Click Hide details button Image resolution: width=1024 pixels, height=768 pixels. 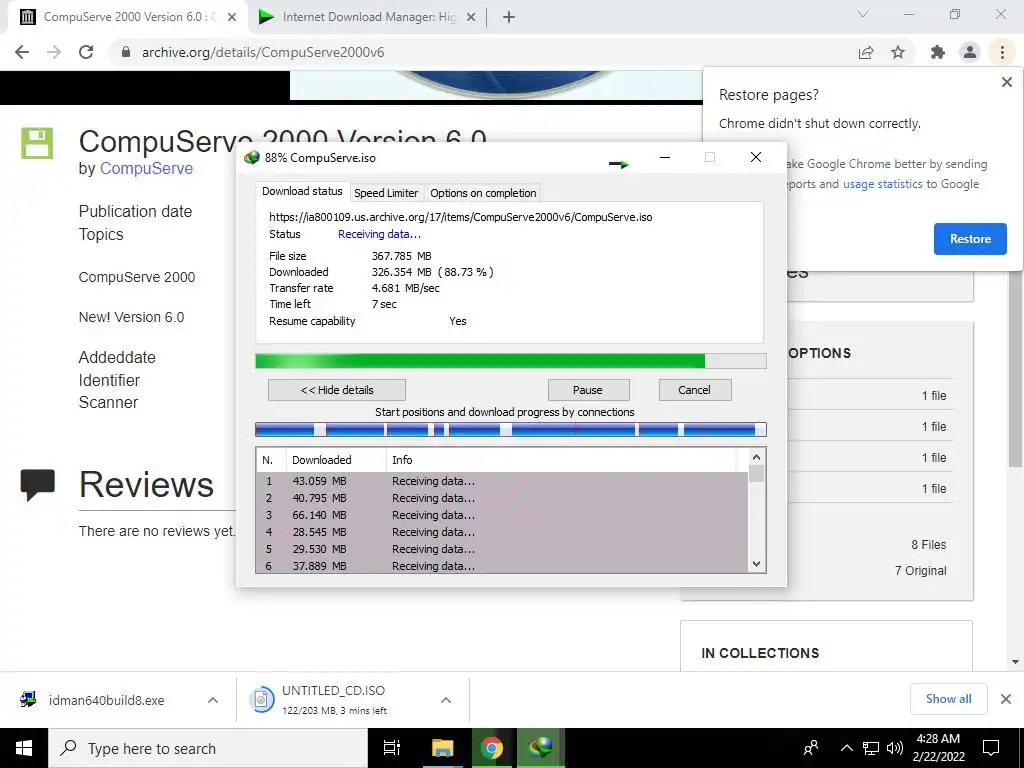click(337, 390)
